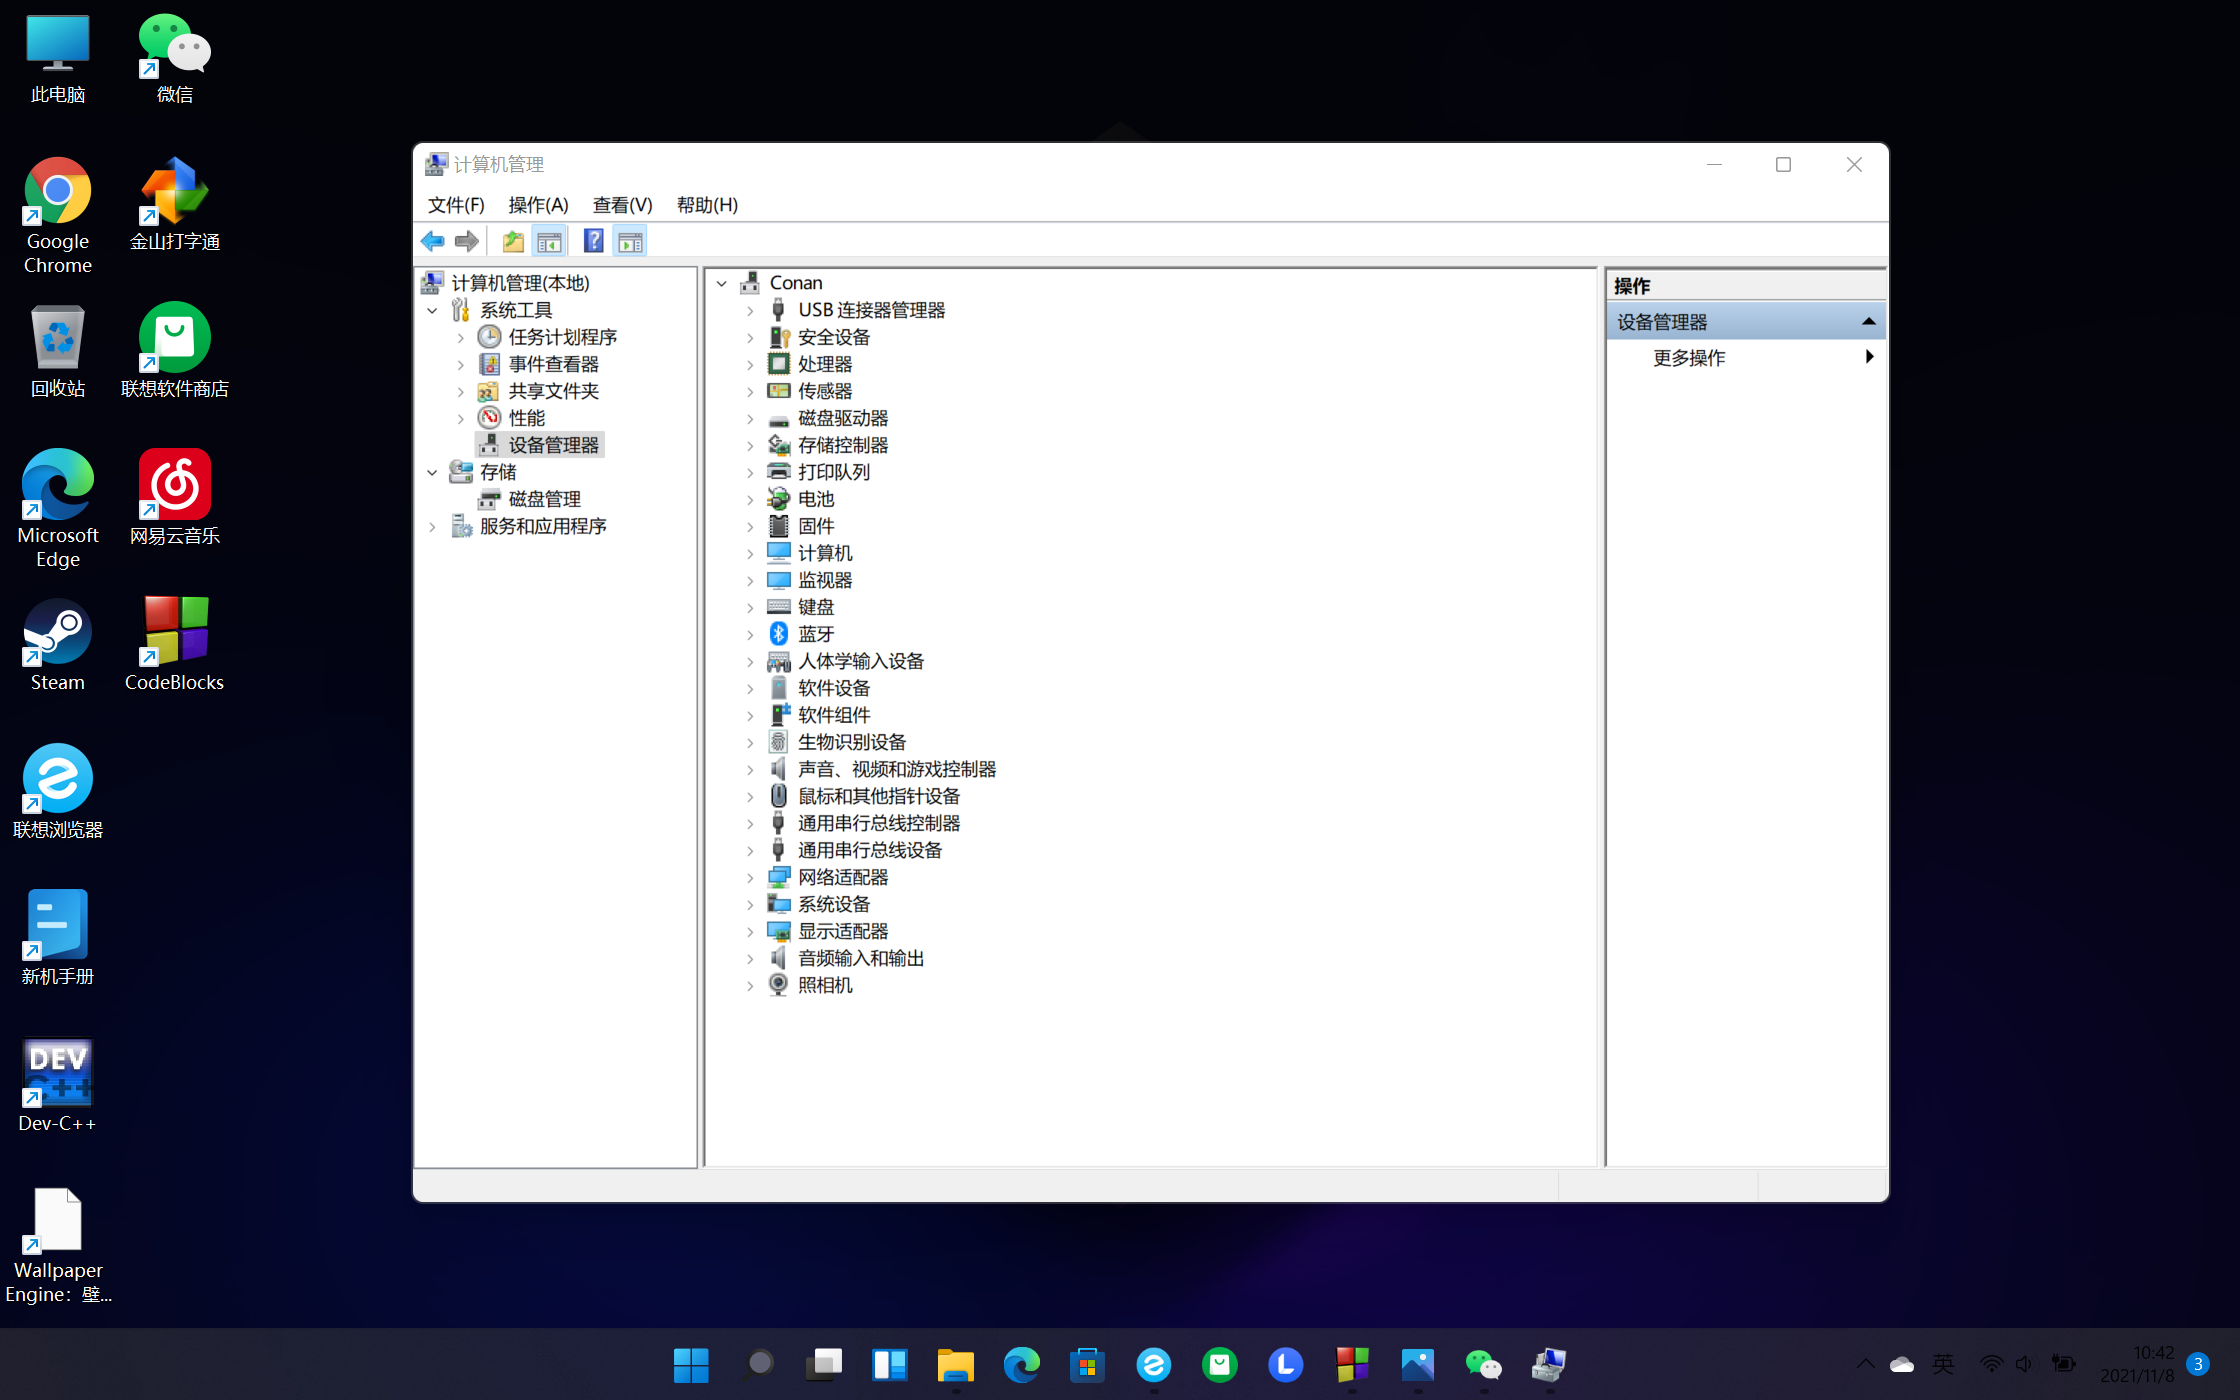This screenshot has width=2240, height=1400.
Task: Select the 蓝牙 Bluetooth device category
Action: [x=815, y=634]
